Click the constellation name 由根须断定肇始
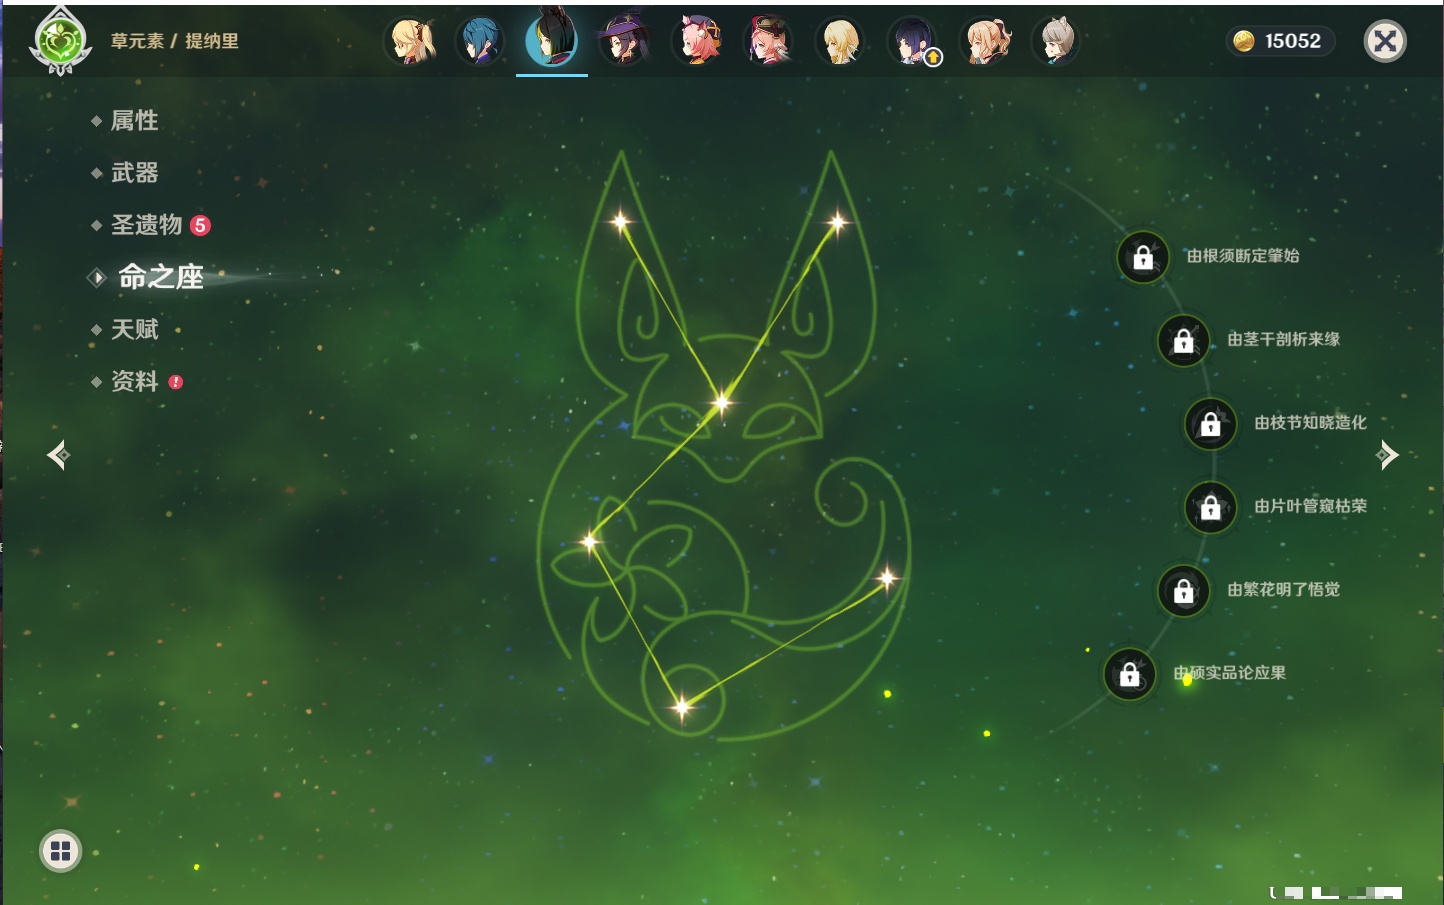The image size is (1444, 905). pos(1243,256)
